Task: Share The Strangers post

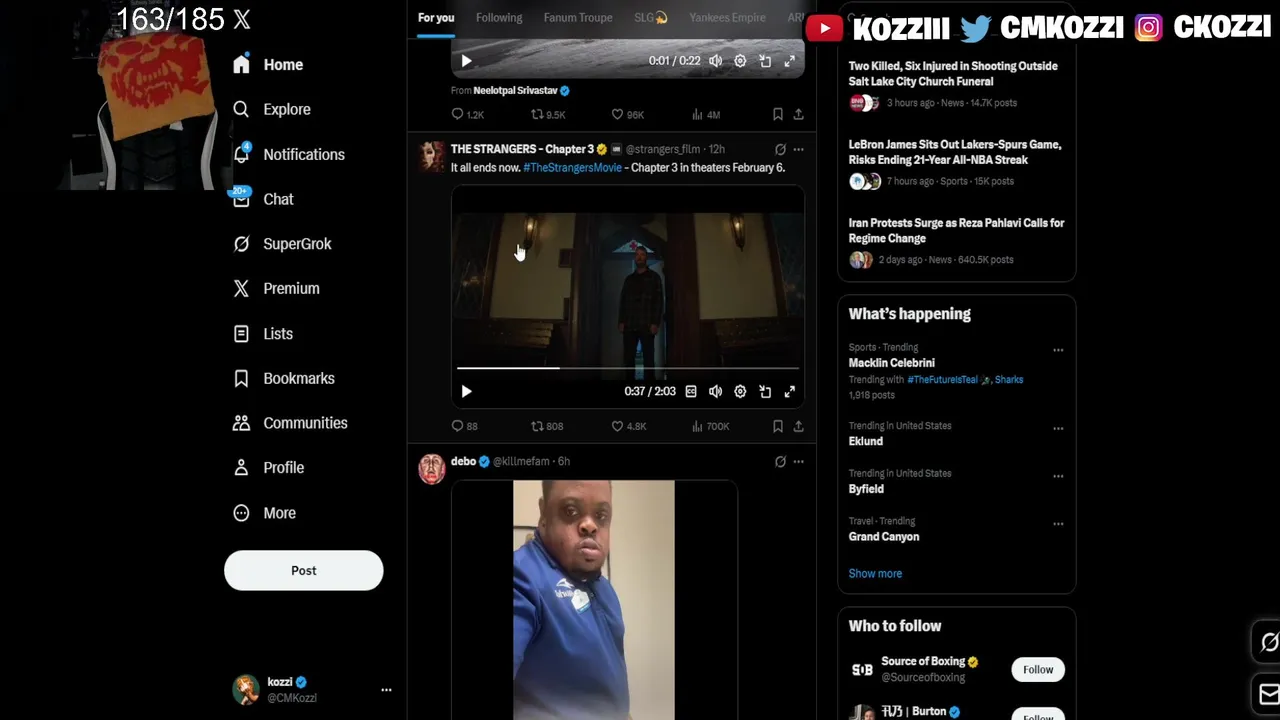Action: pos(798,426)
